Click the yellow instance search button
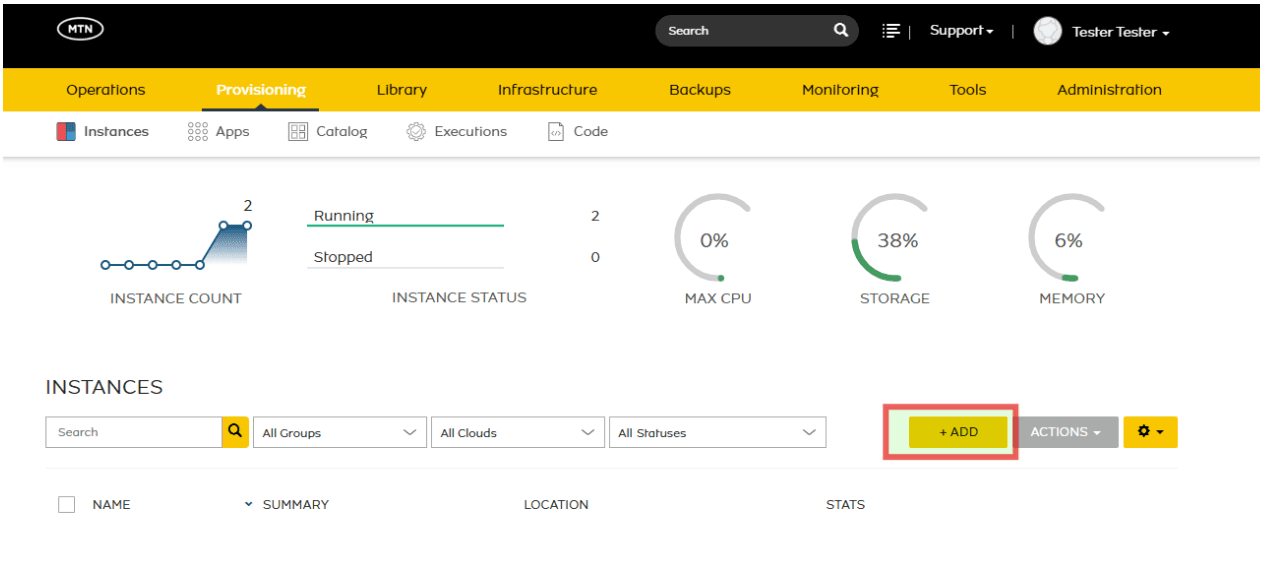This screenshot has width=1263, height=567. tap(235, 432)
